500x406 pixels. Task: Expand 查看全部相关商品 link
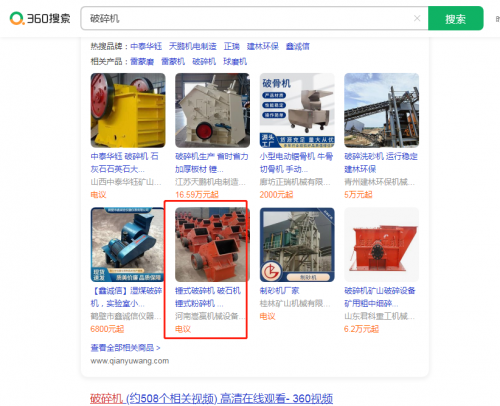[x=125, y=348]
